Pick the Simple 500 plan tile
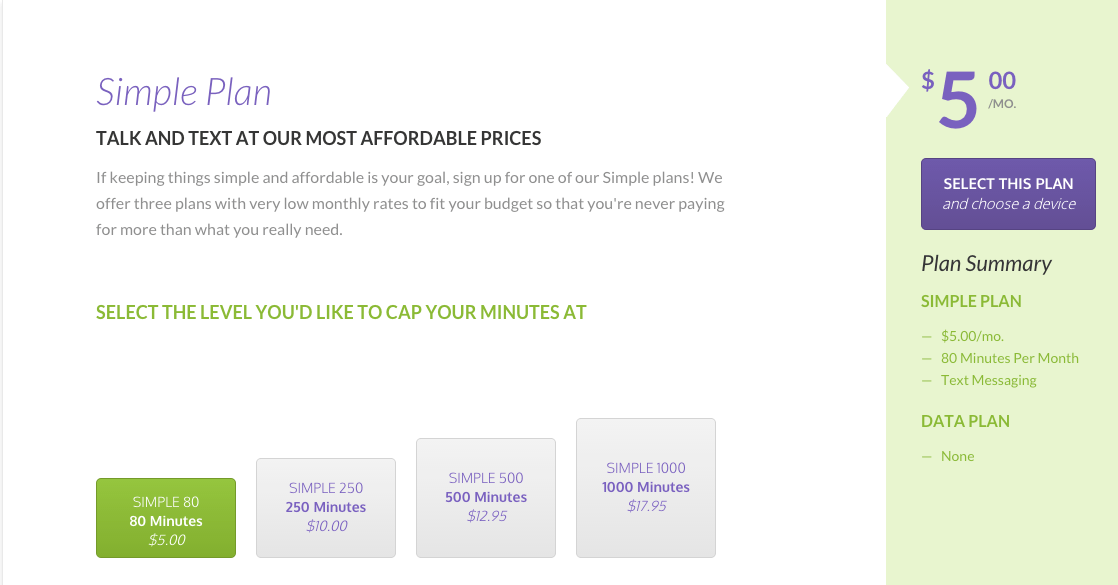 (x=486, y=497)
